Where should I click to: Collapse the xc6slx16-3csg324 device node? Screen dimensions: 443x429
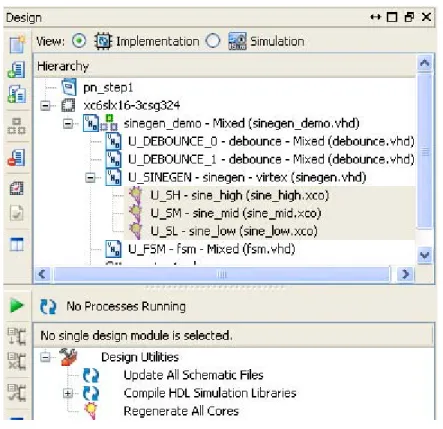pyautogui.click(x=45, y=106)
